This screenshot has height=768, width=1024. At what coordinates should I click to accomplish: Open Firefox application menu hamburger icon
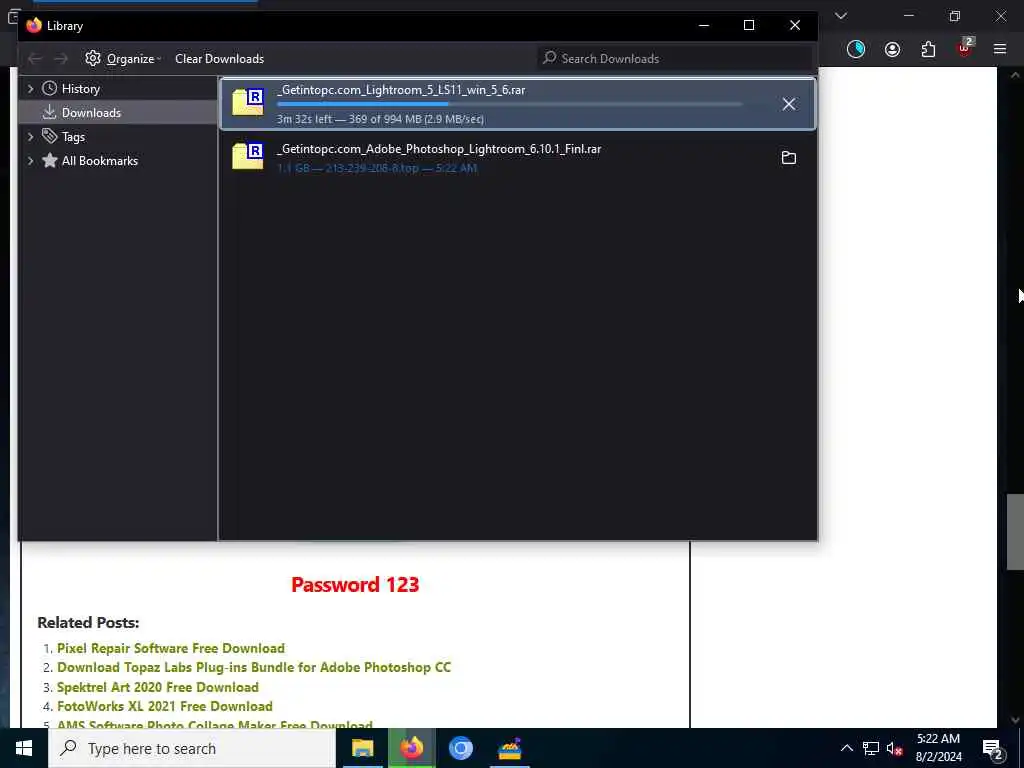tap(1000, 49)
